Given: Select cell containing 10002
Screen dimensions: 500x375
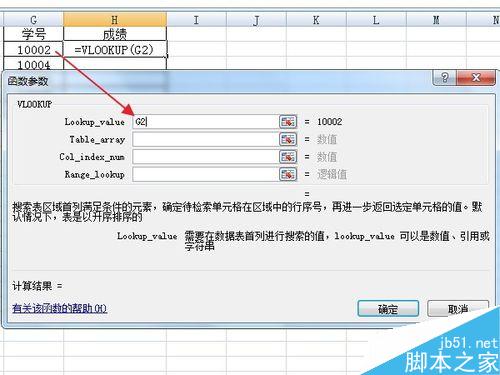Looking at the screenshot, I should coord(33,50).
